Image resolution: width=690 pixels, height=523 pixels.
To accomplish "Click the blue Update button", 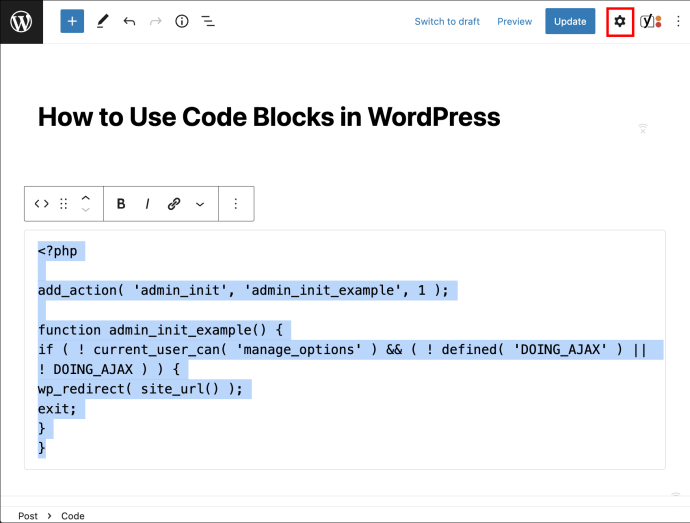I will 570,21.
